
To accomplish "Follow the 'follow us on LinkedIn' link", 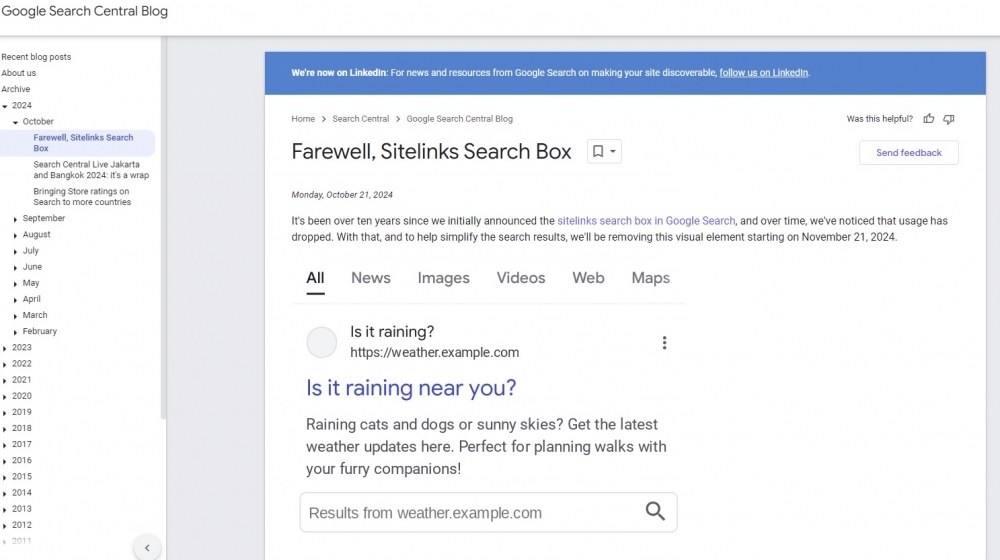I will pos(764,73).
